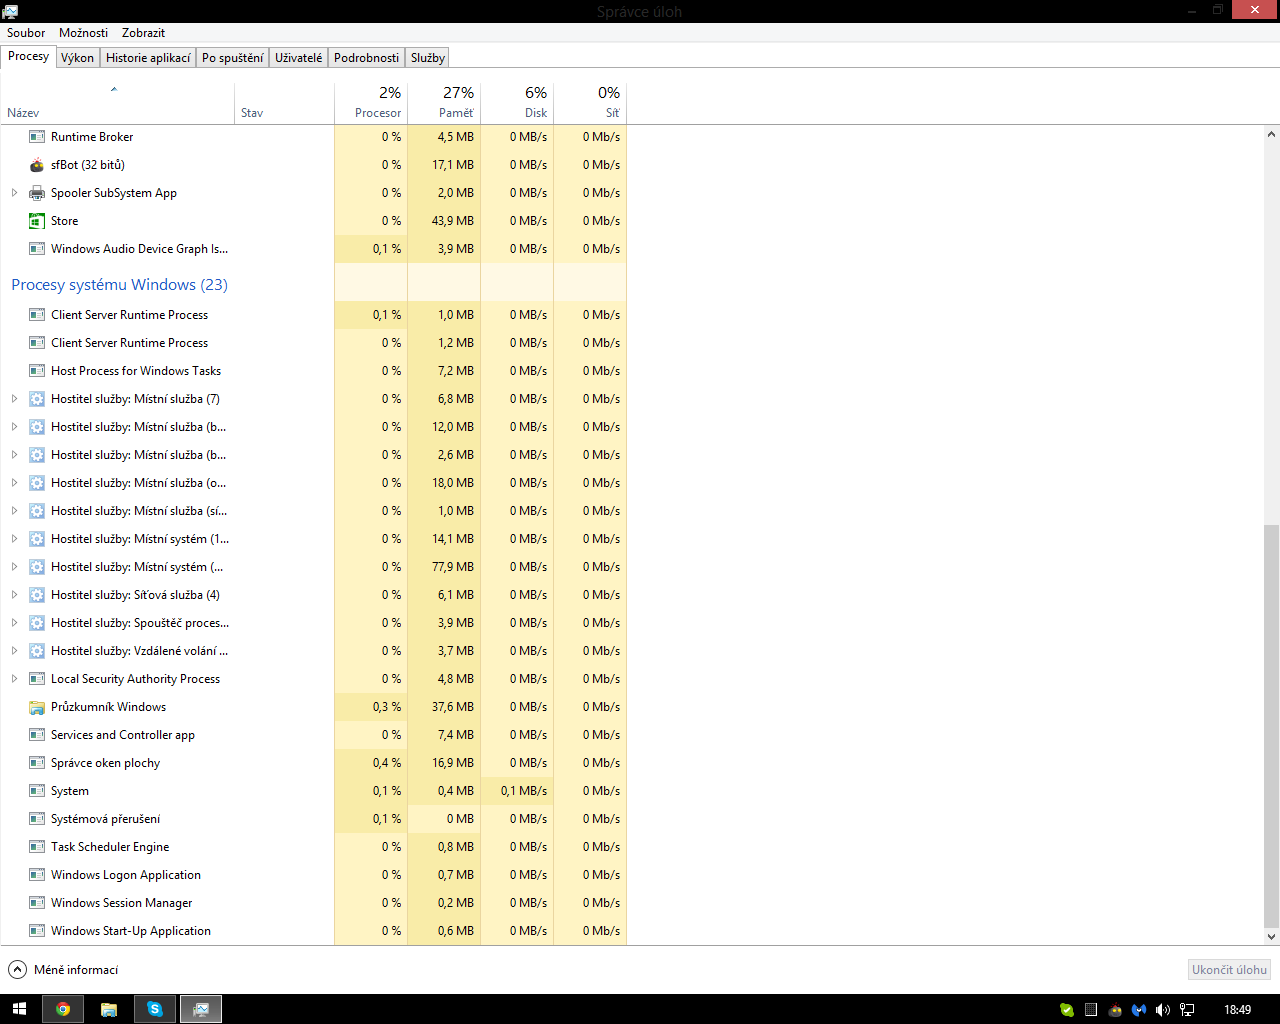The height and width of the screenshot is (1024, 1280).
Task: Click the Stav column header
Action: tap(285, 102)
